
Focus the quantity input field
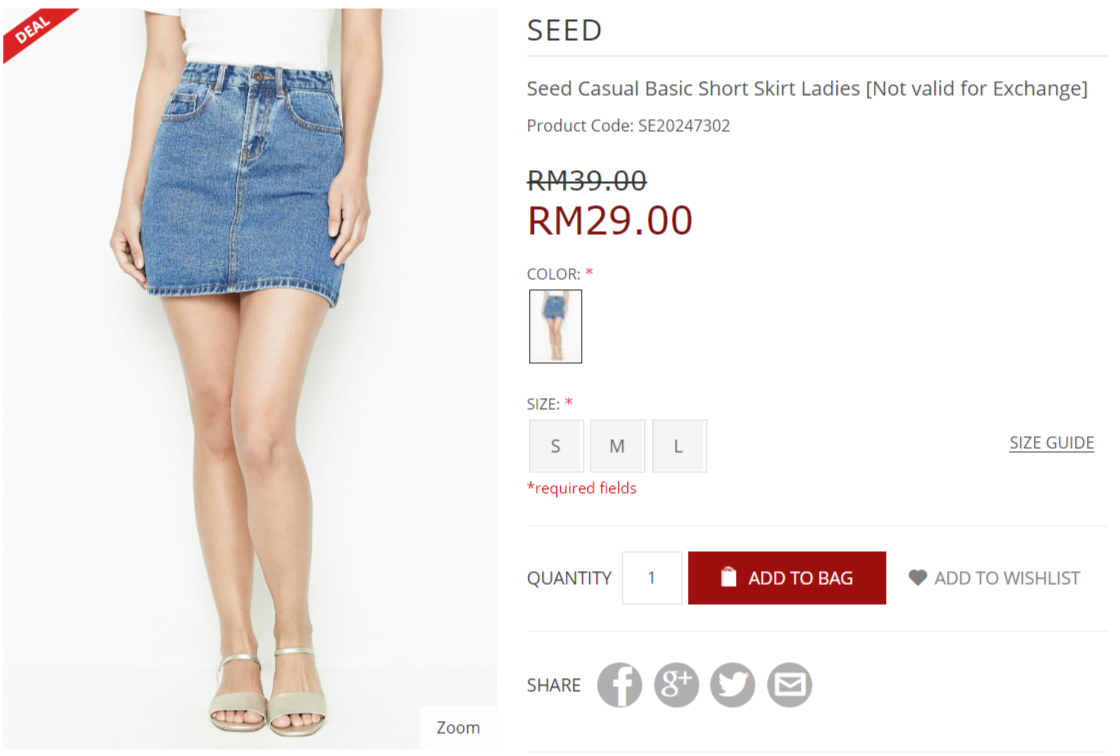pyautogui.click(x=652, y=578)
